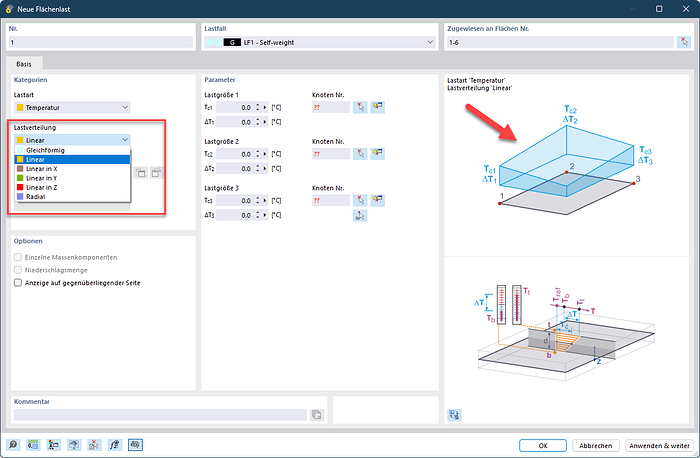Toggle Einzelne Massenkomponenten checkbox
Screen dimensions: 700x458
coord(18,257)
